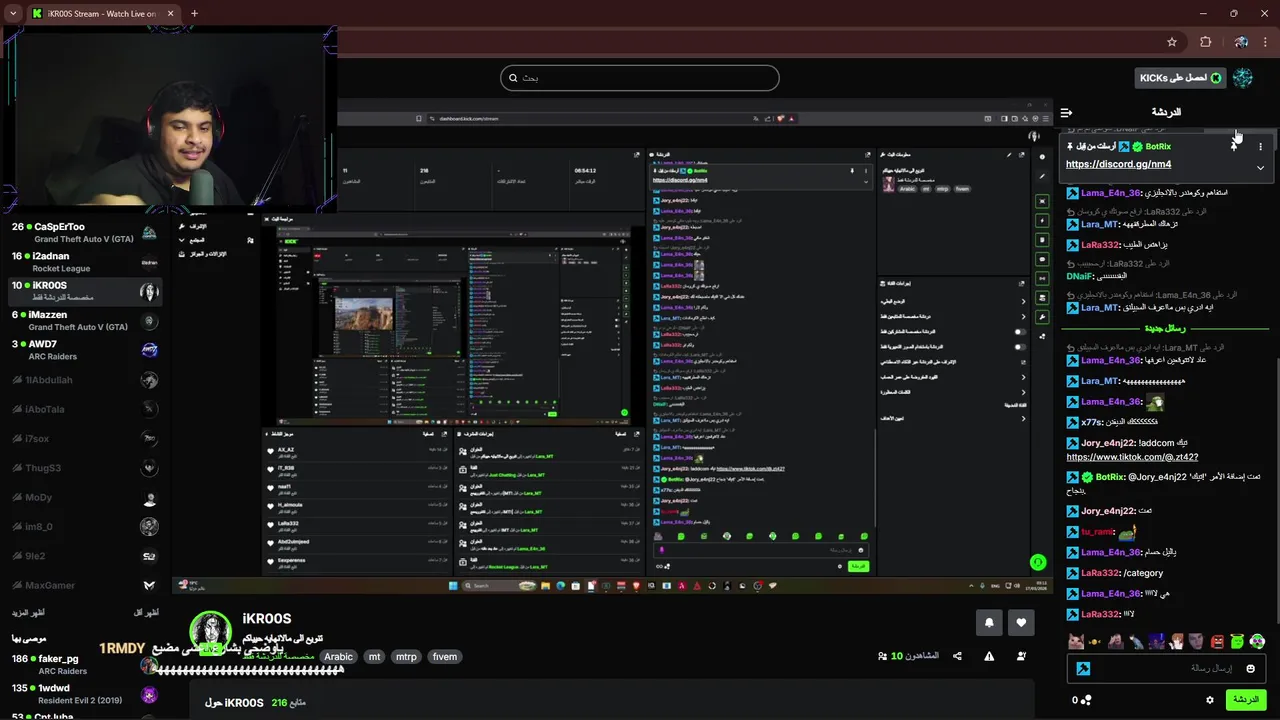Screen dimensions: 1280x720
Task: Click the CaSpErToo channel avatar
Action: (149, 233)
